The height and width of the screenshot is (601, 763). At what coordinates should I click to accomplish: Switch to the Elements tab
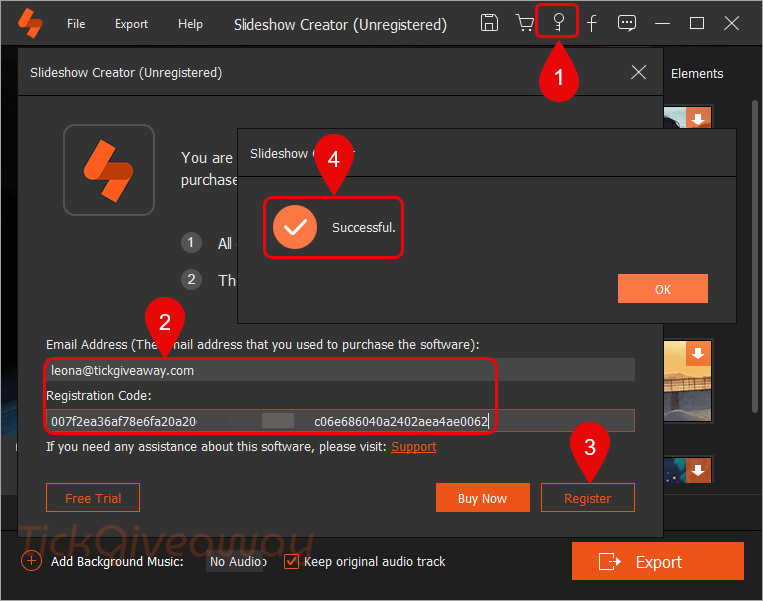(697, 73)
